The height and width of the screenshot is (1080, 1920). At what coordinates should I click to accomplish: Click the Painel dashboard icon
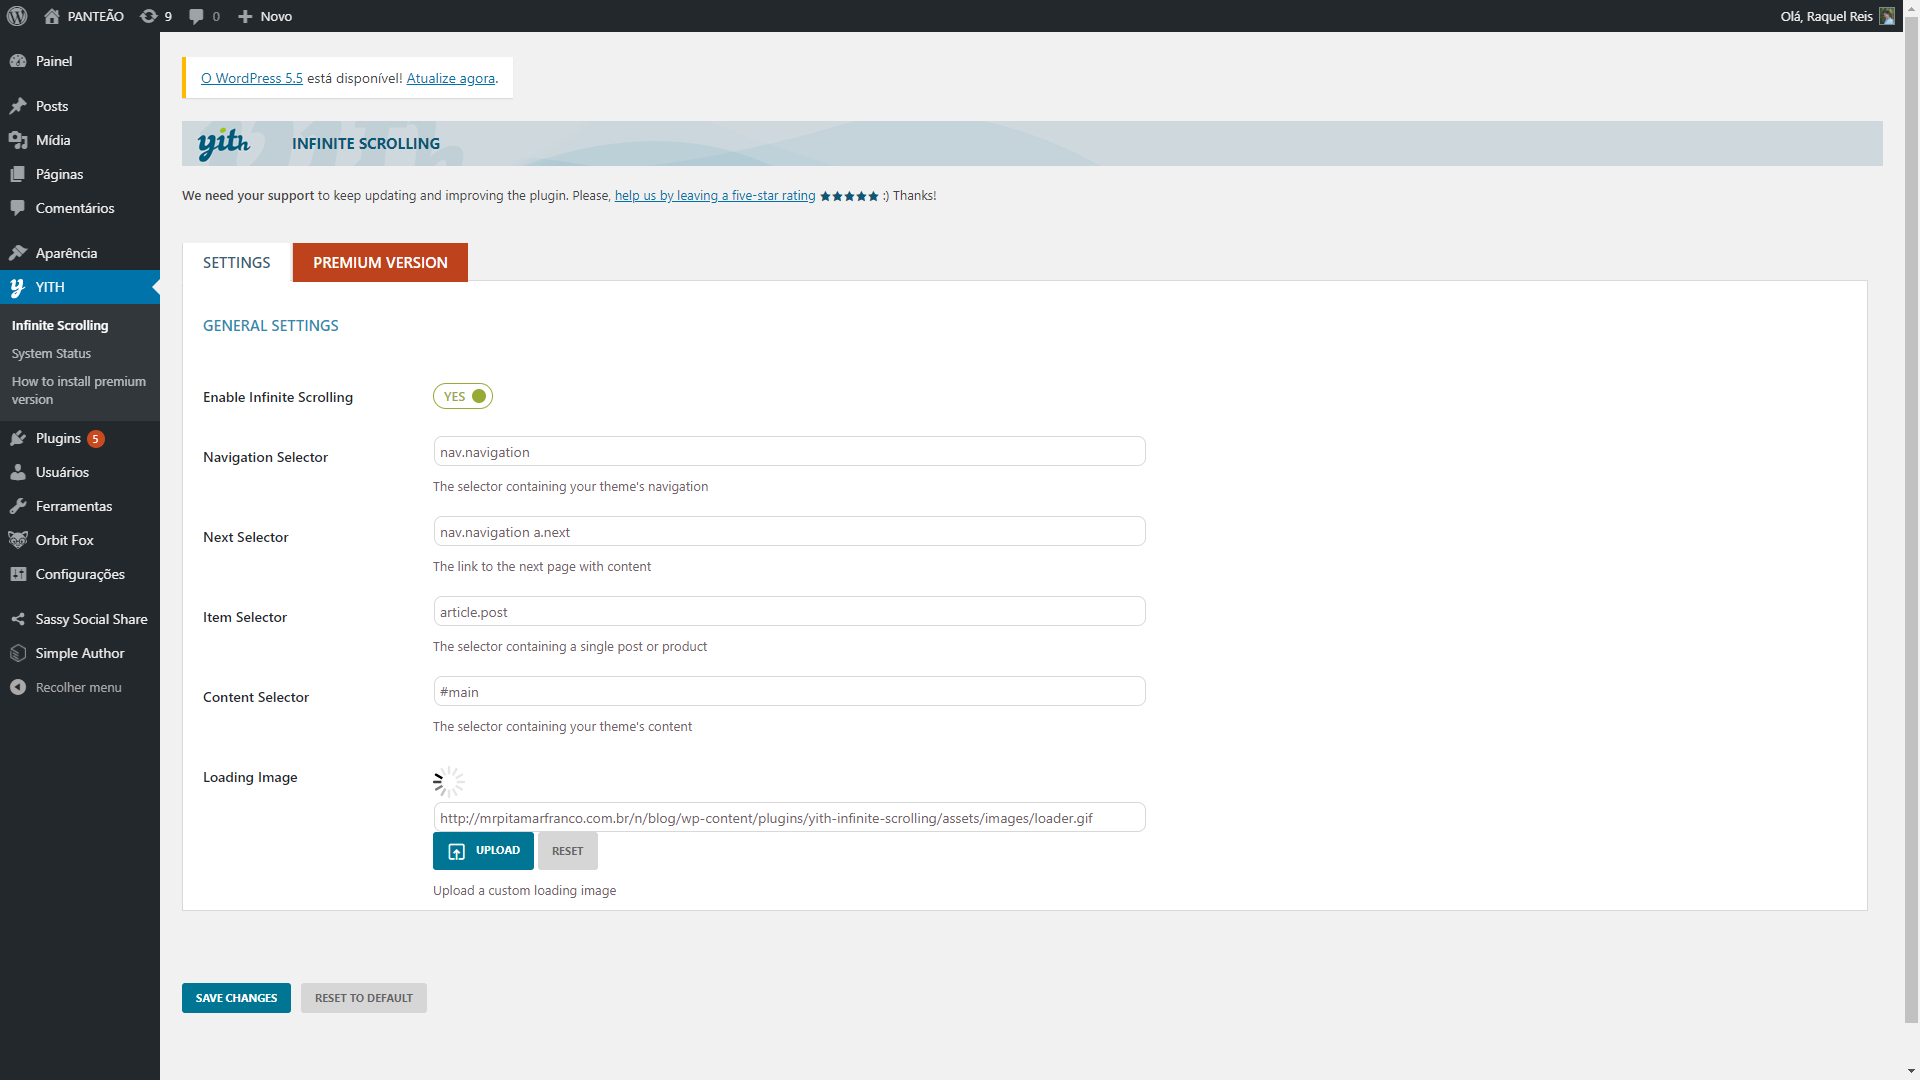18,61
